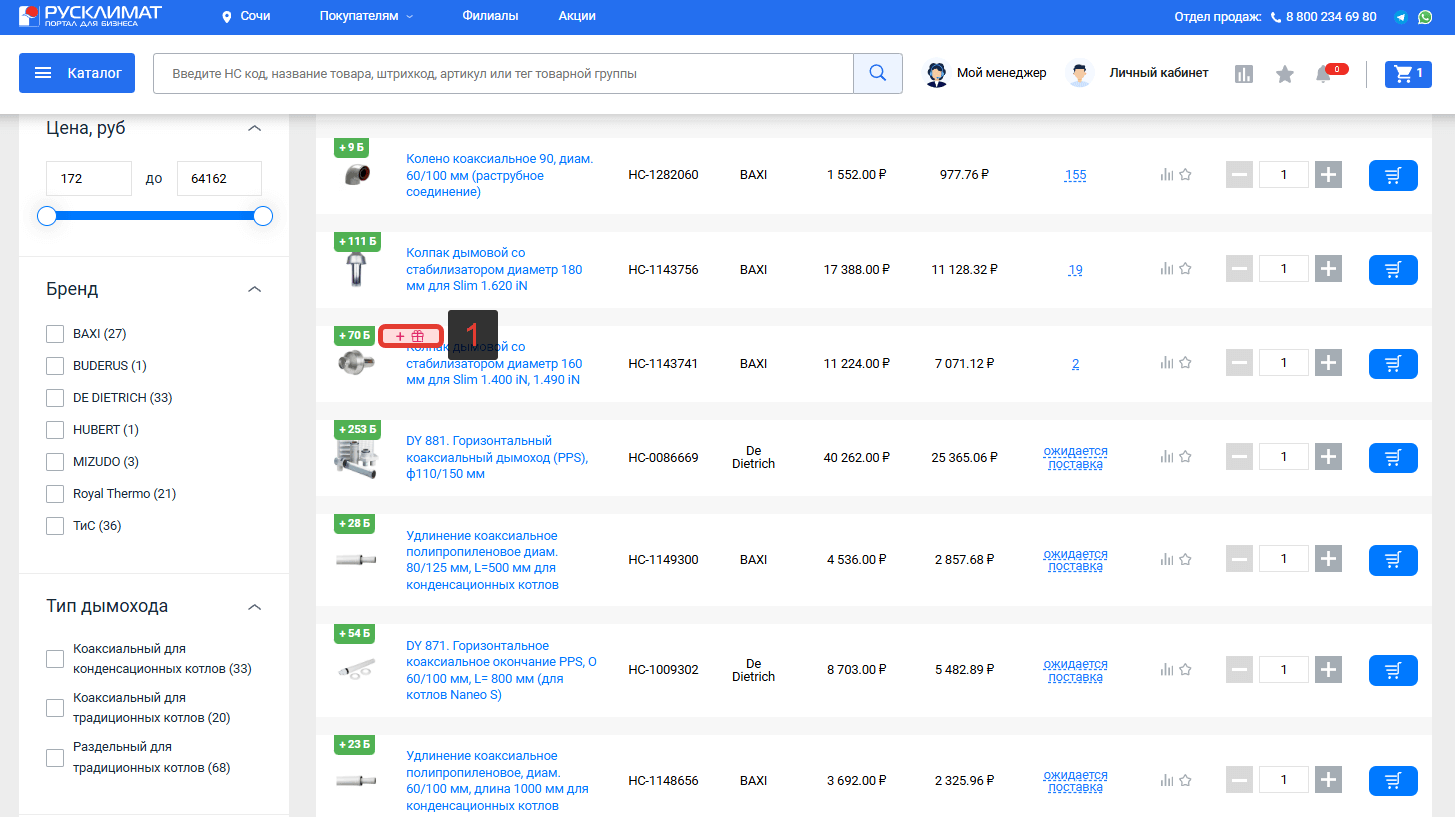Open the Каталог menu button
The width and height of the screenshot is (1455, 817).
(78, 73)
